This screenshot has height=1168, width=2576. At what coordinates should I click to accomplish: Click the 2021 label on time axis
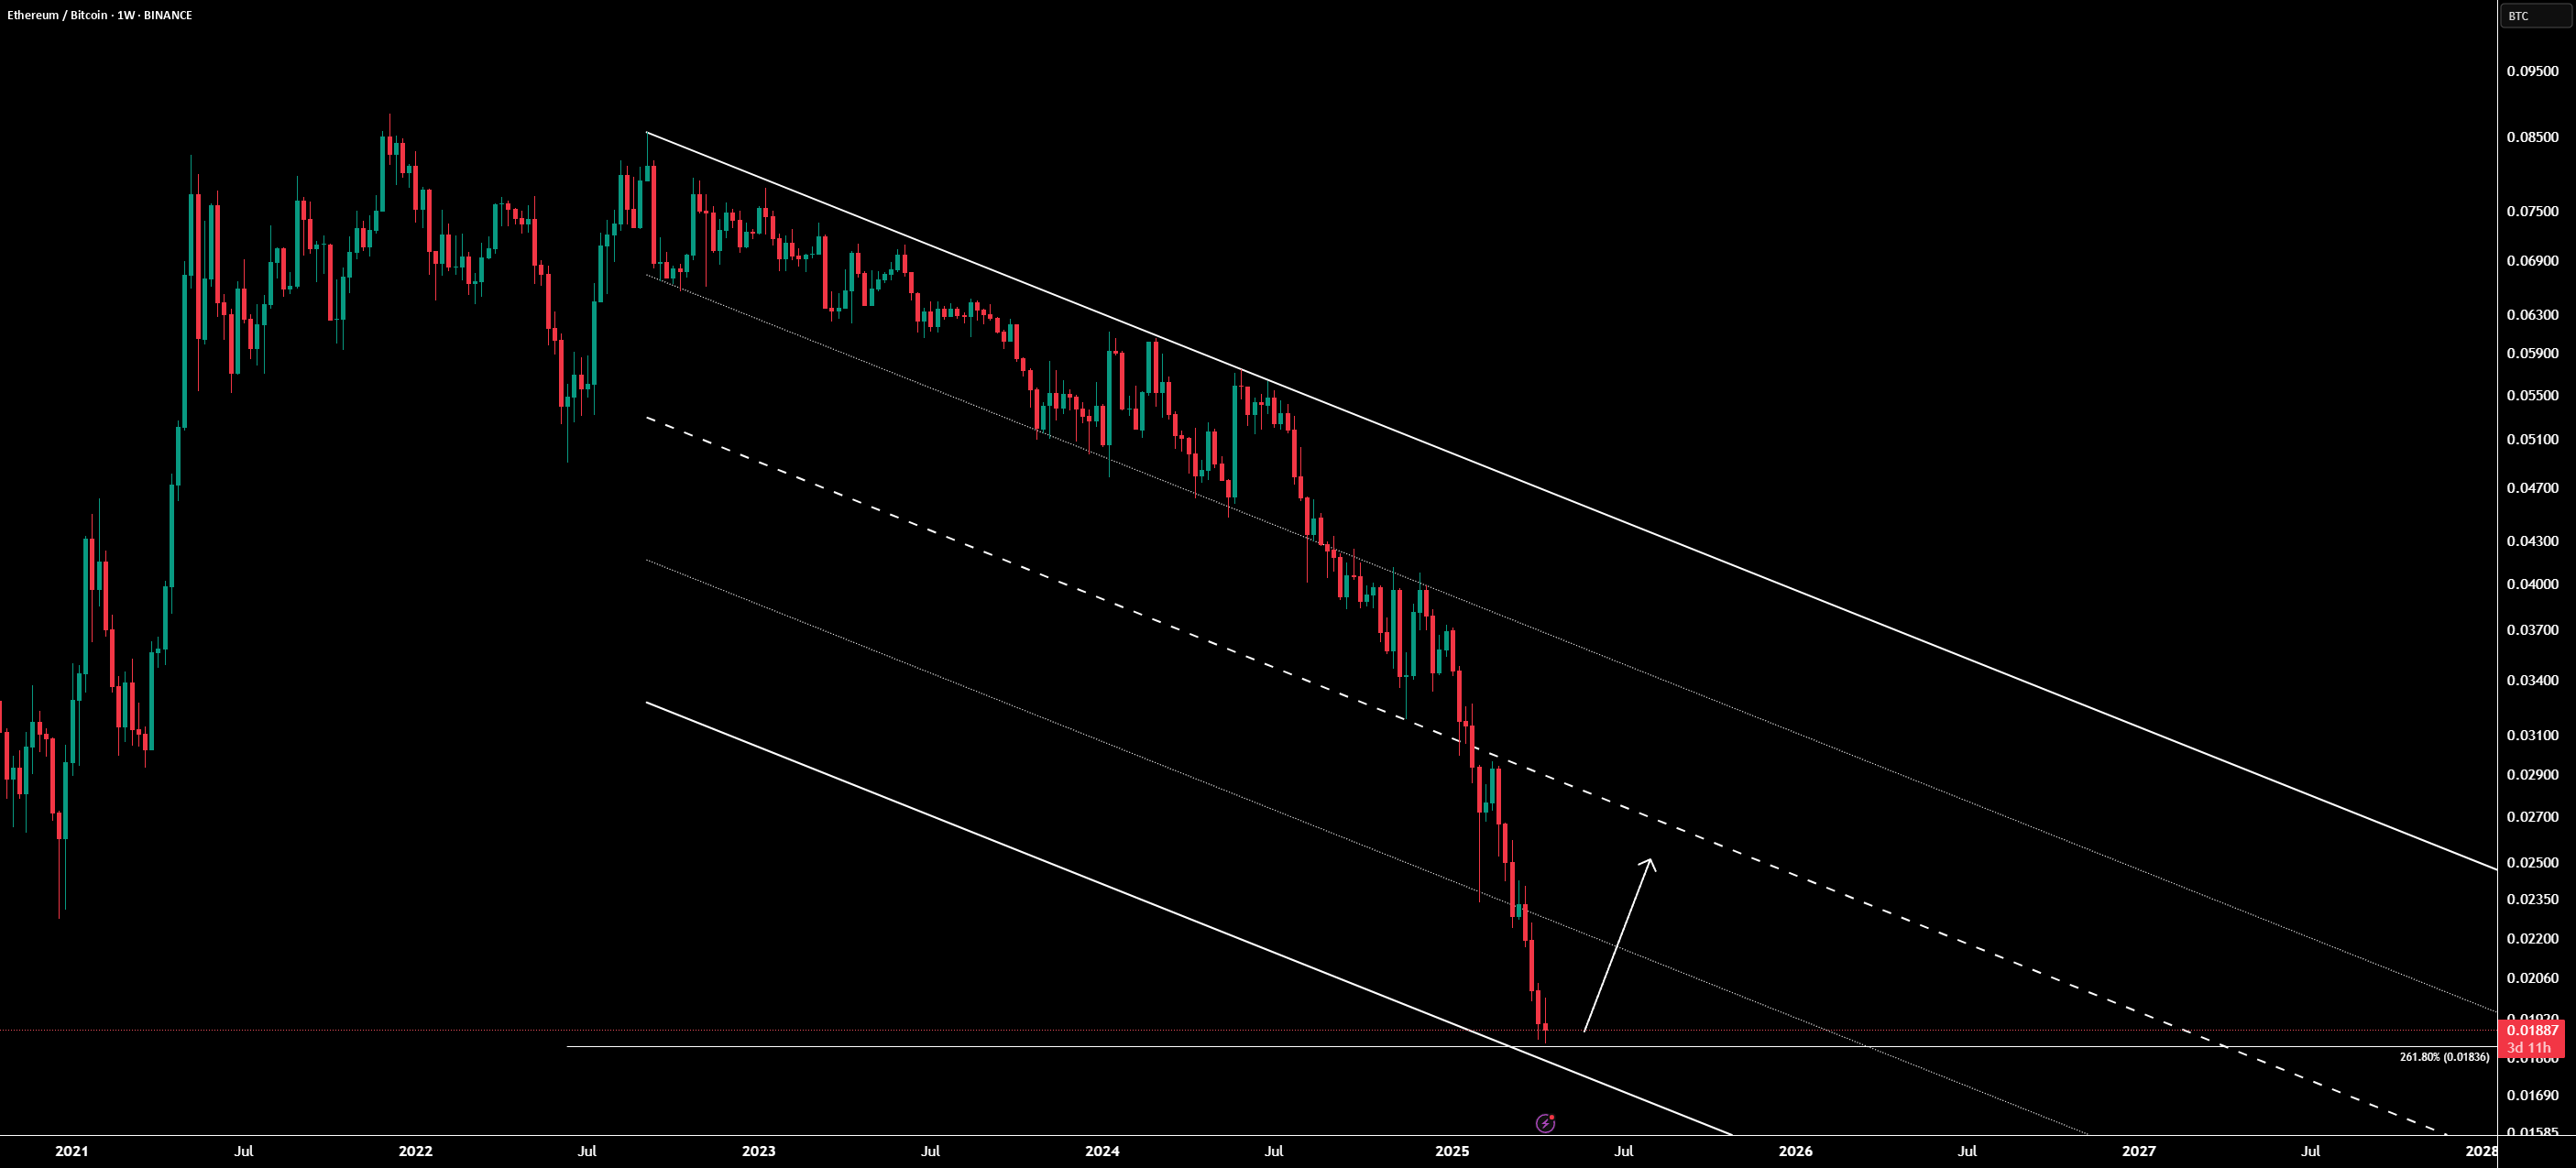72,1151
